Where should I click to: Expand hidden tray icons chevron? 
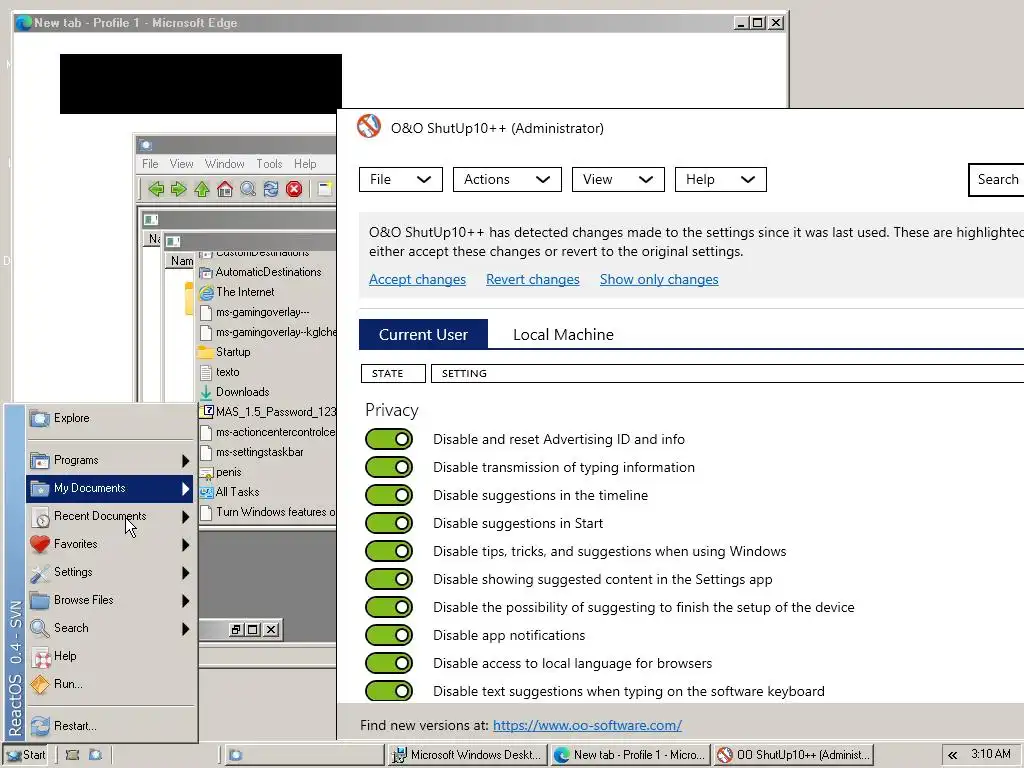[952, 755]
